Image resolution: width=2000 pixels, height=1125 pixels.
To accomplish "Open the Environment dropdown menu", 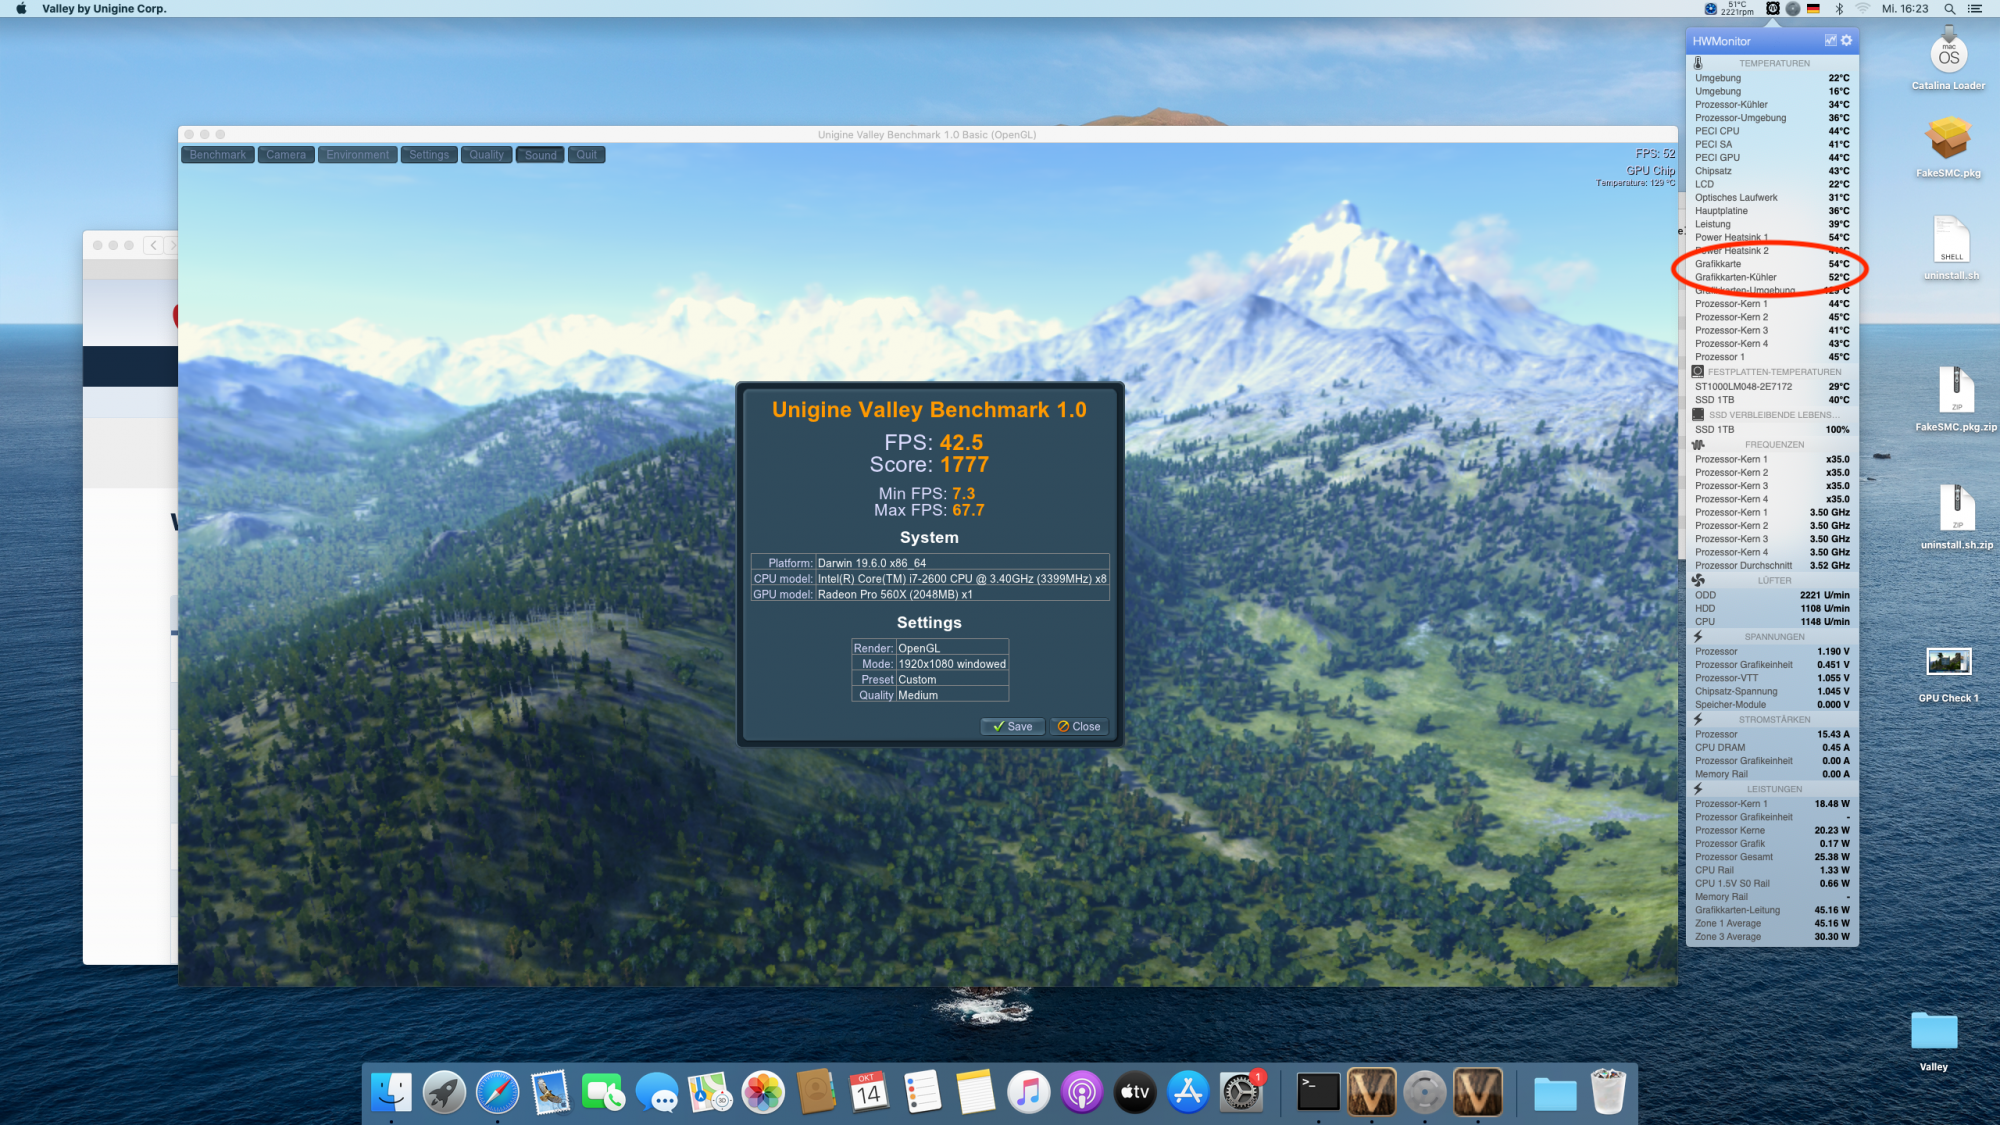I will pyautogui.click(x=357, y=155).
